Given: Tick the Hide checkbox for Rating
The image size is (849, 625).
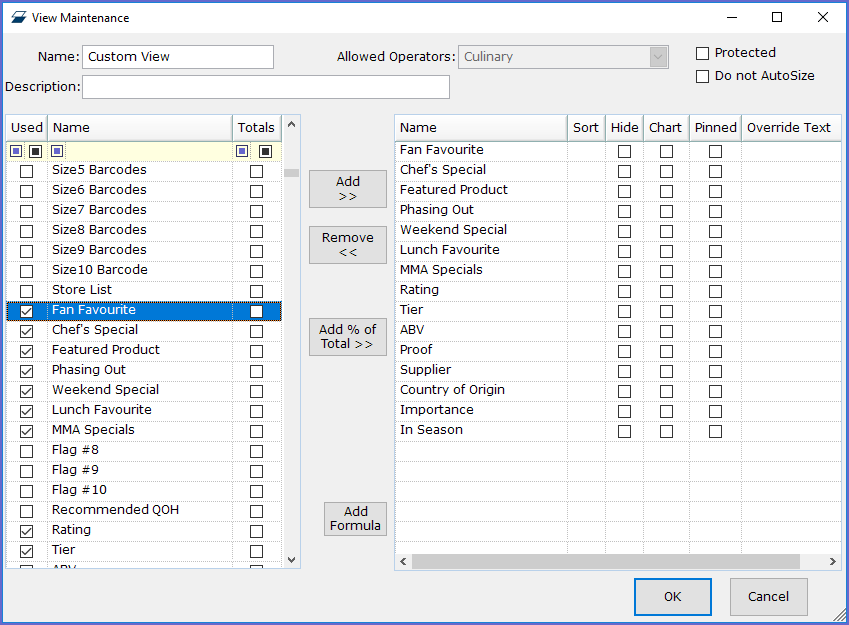Looking at the screenshot, I should tap(624, 291).
